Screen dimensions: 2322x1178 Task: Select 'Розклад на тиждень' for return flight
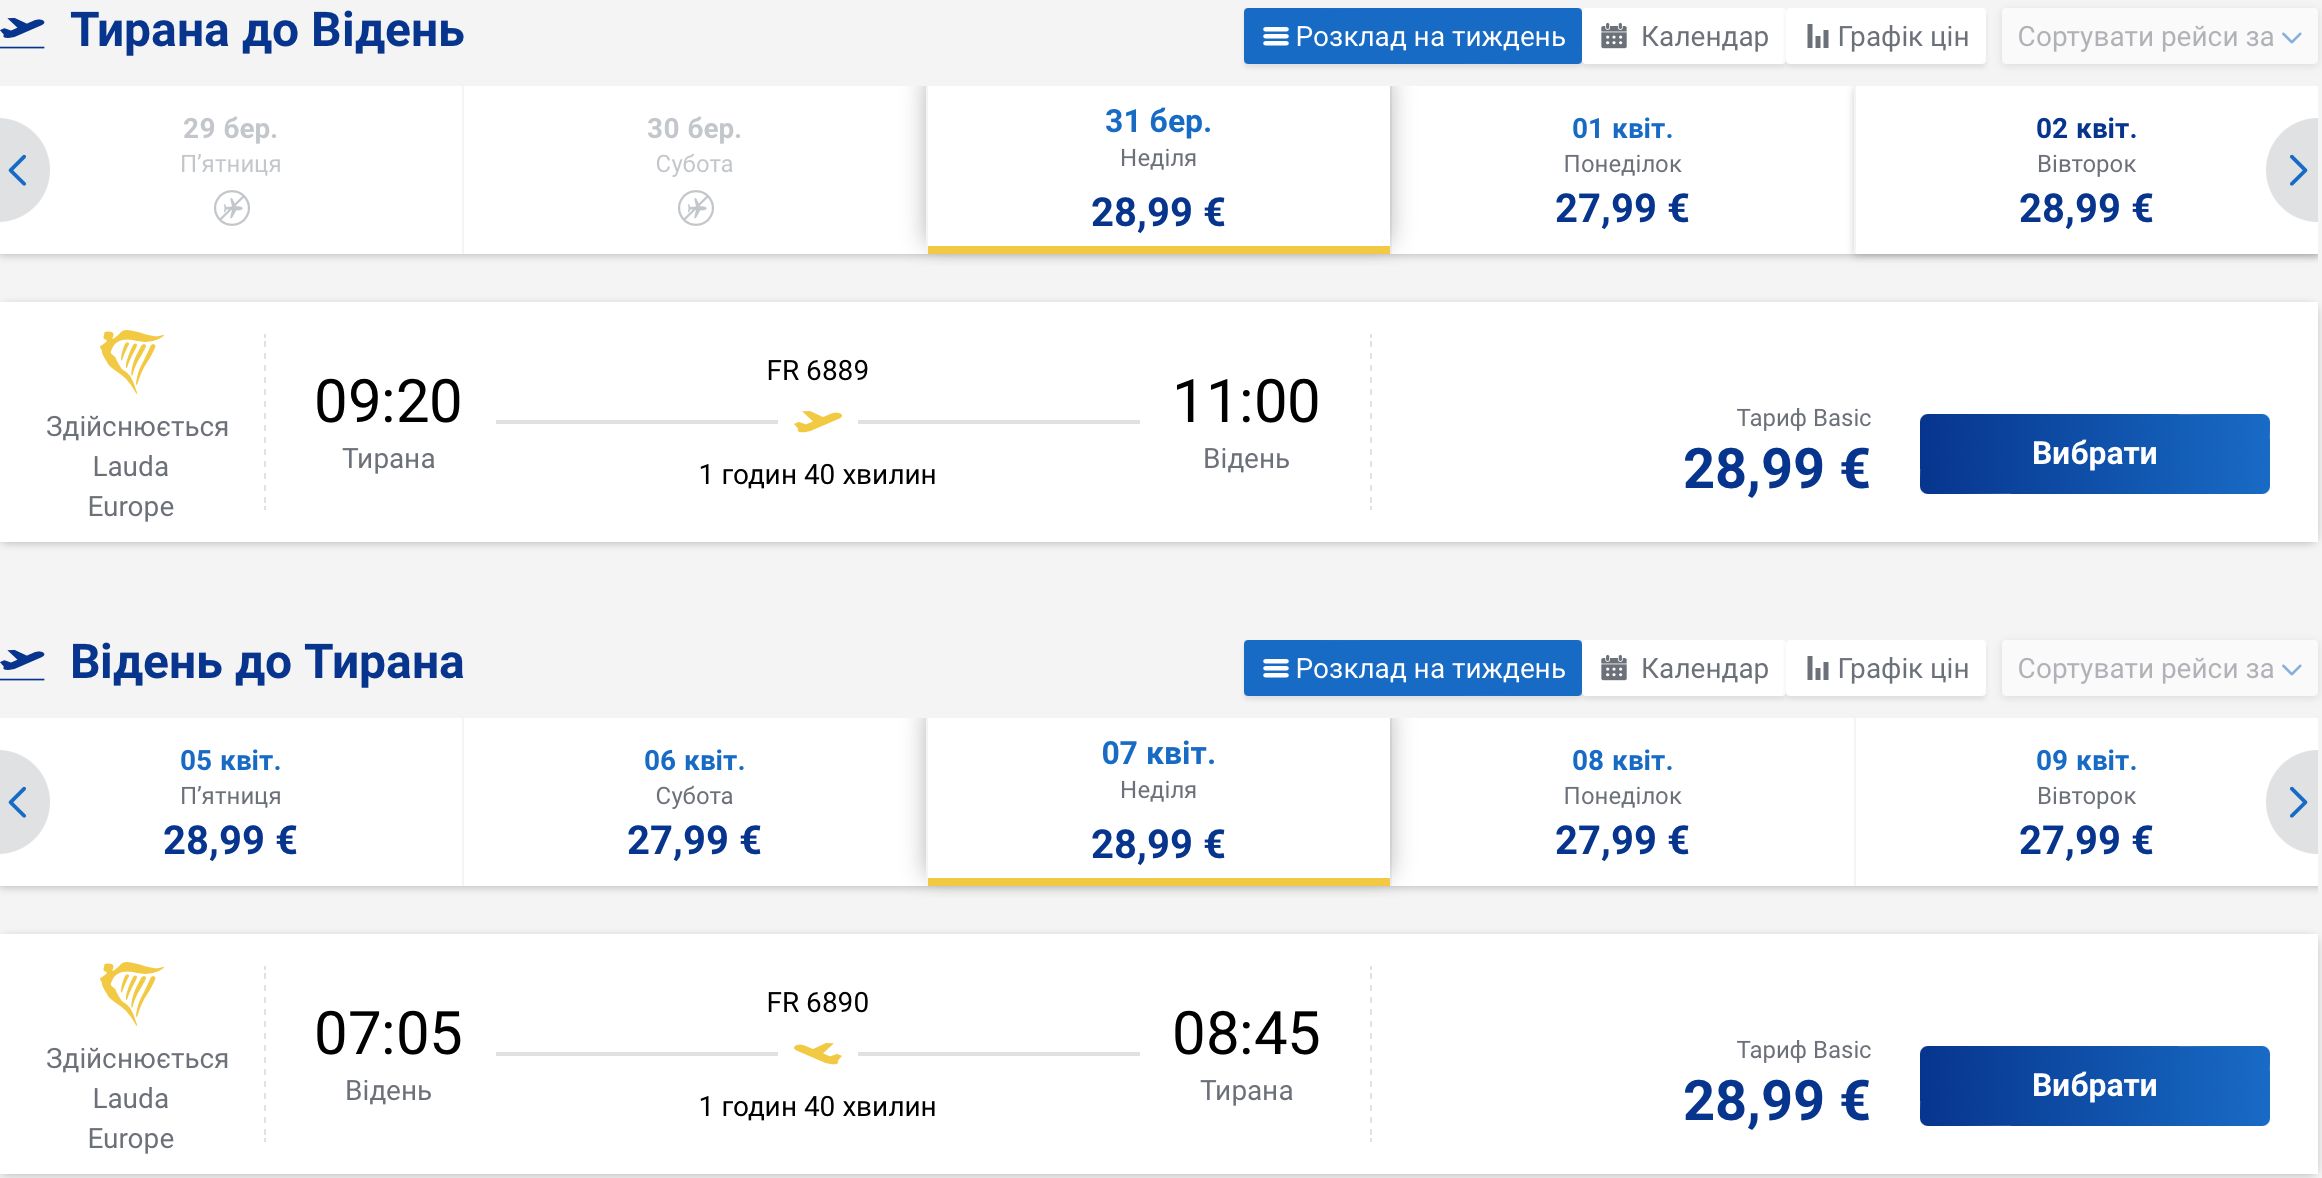tap(1413, 669)
